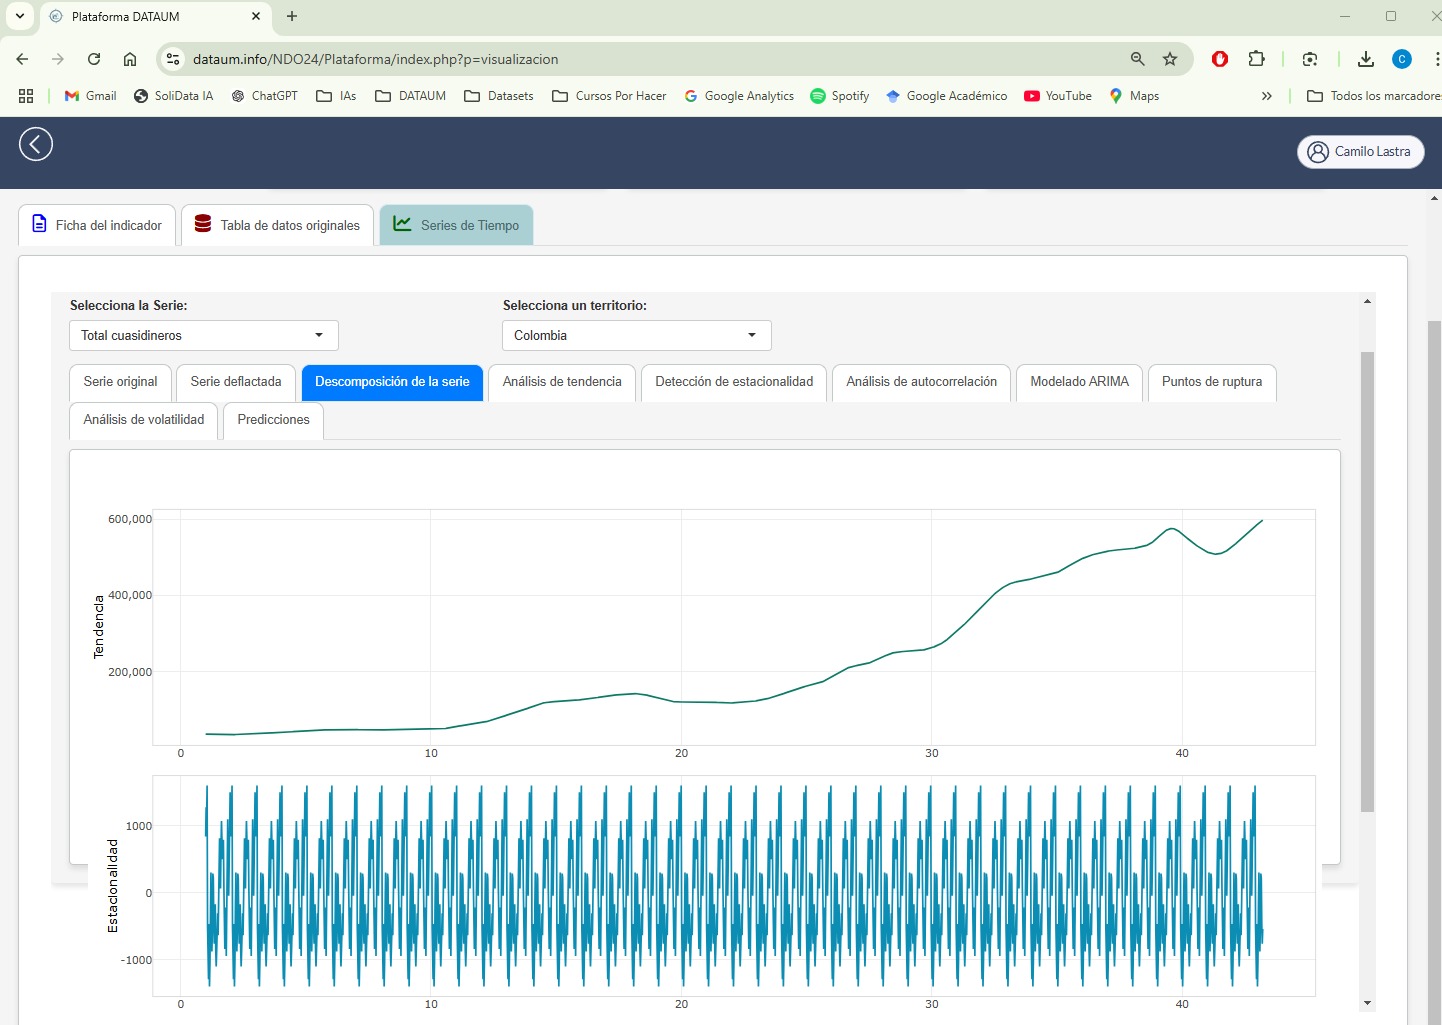This screenshot has width=1442, height=1025.
Task: Open the Ficha del indicador tab
Action: [x=97, y=225]
